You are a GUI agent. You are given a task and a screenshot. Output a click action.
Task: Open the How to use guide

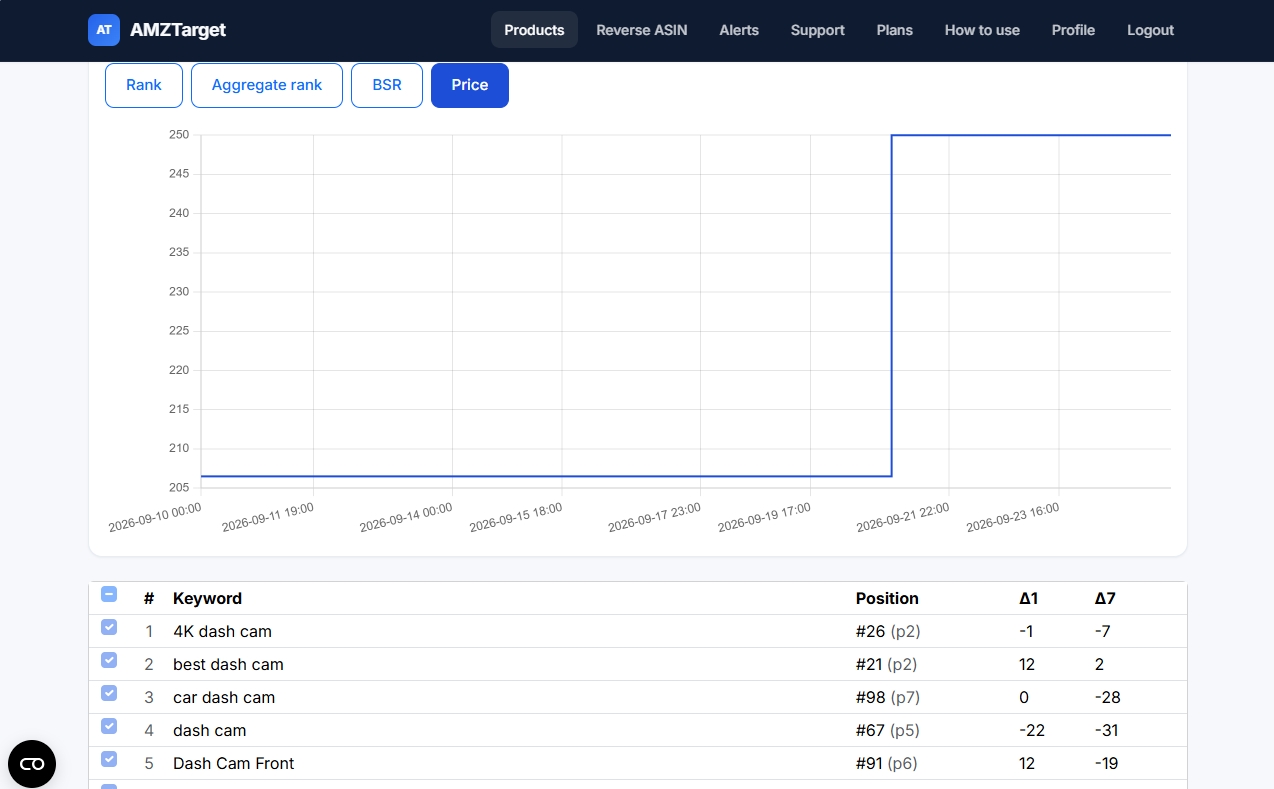coord(982,30)
